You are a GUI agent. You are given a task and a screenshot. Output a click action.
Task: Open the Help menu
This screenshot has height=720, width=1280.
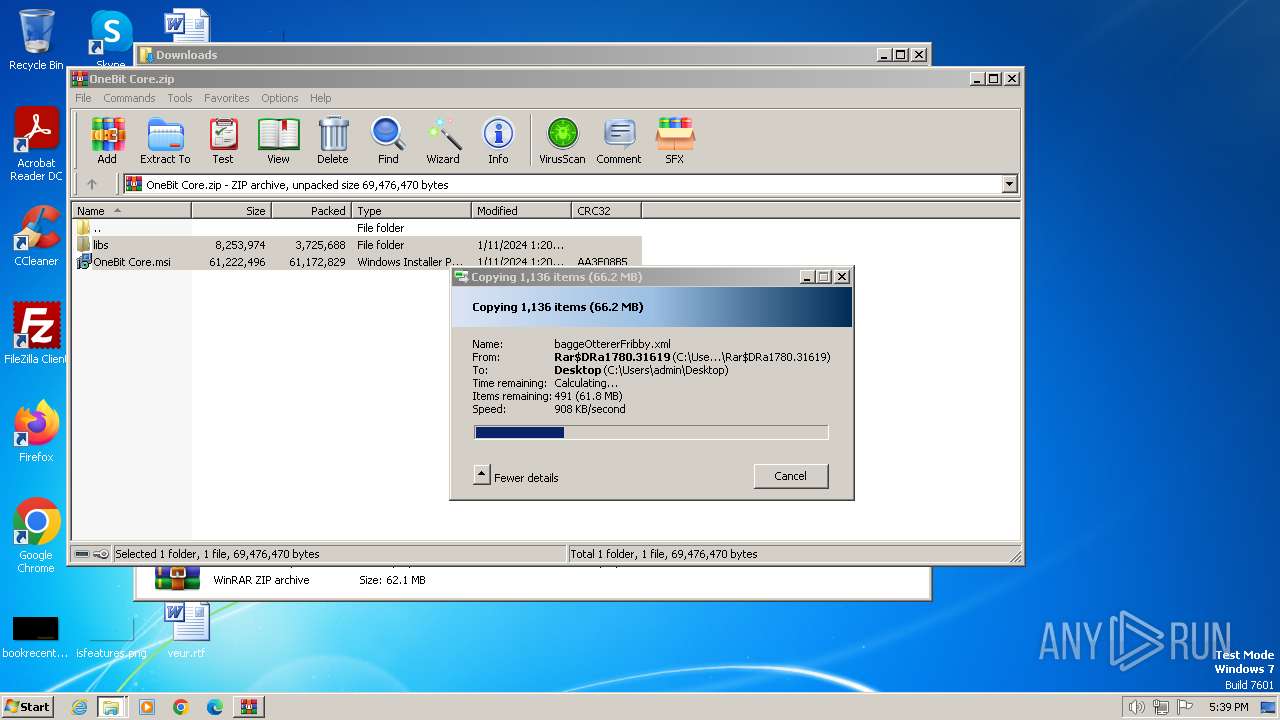(321, 98)
